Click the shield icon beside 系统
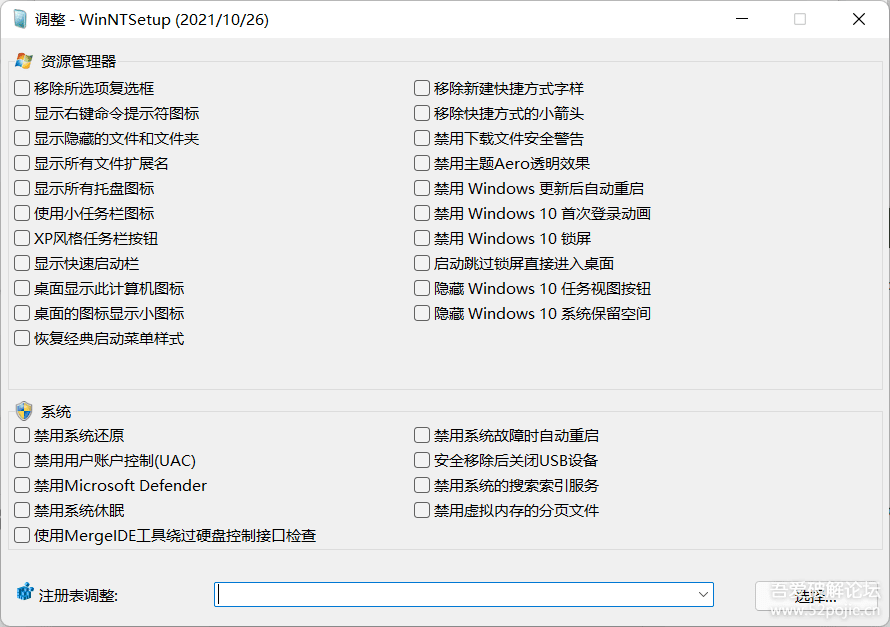The height and width of the screenshot is (627, 890). [24, 411]
